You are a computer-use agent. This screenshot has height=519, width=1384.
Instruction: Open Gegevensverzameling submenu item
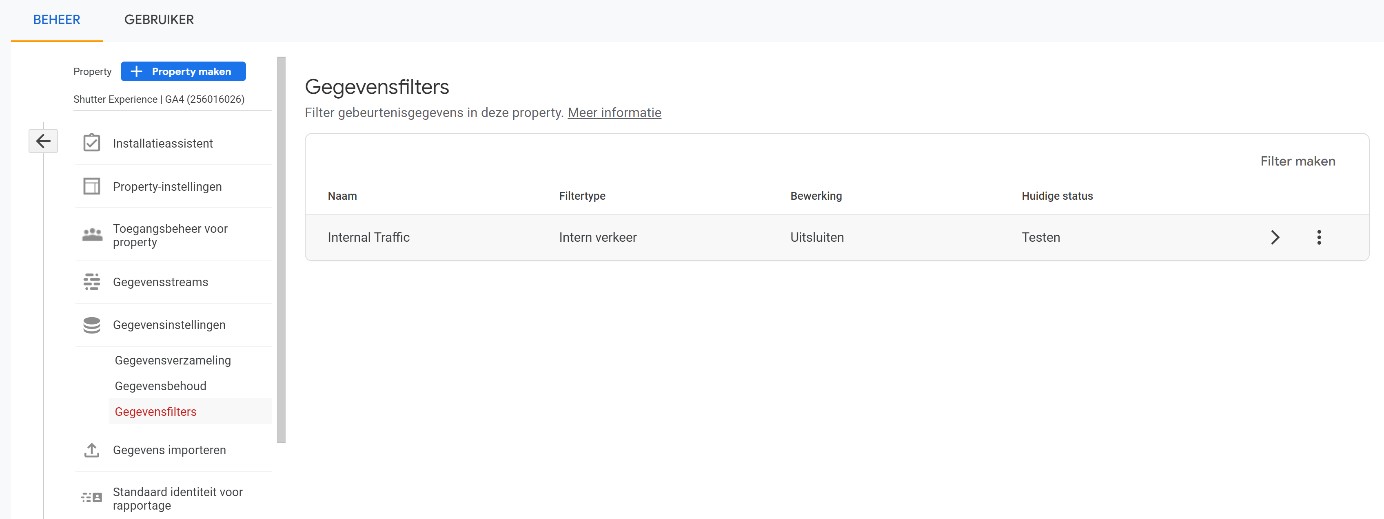[173, 360]
